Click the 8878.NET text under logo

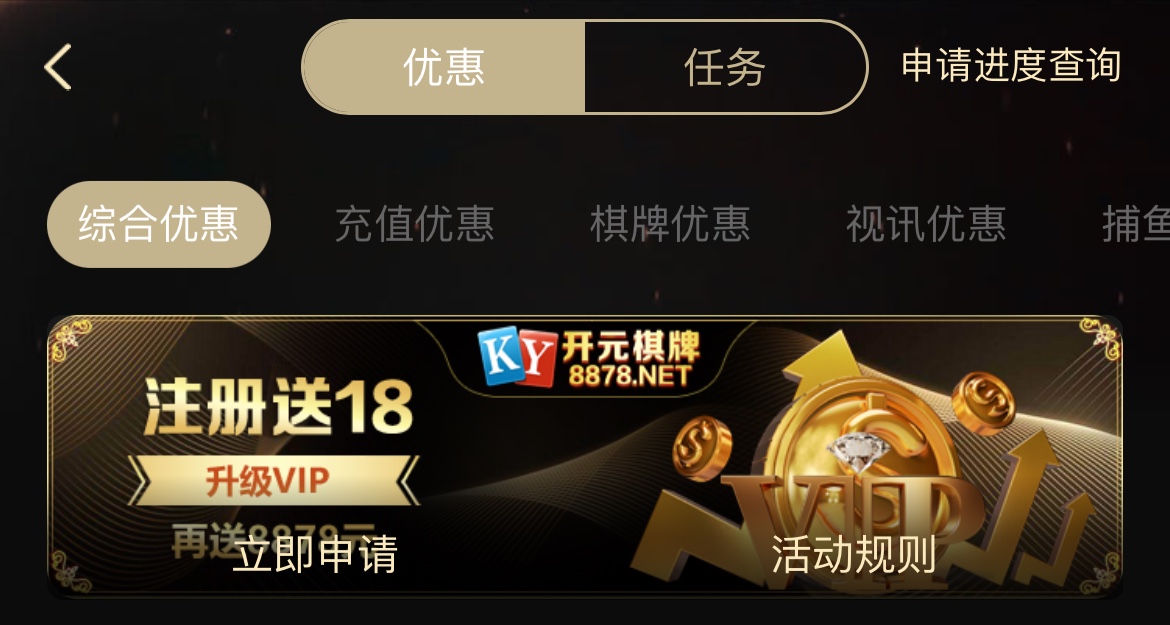pyautogui.click(x=630, y=375)
